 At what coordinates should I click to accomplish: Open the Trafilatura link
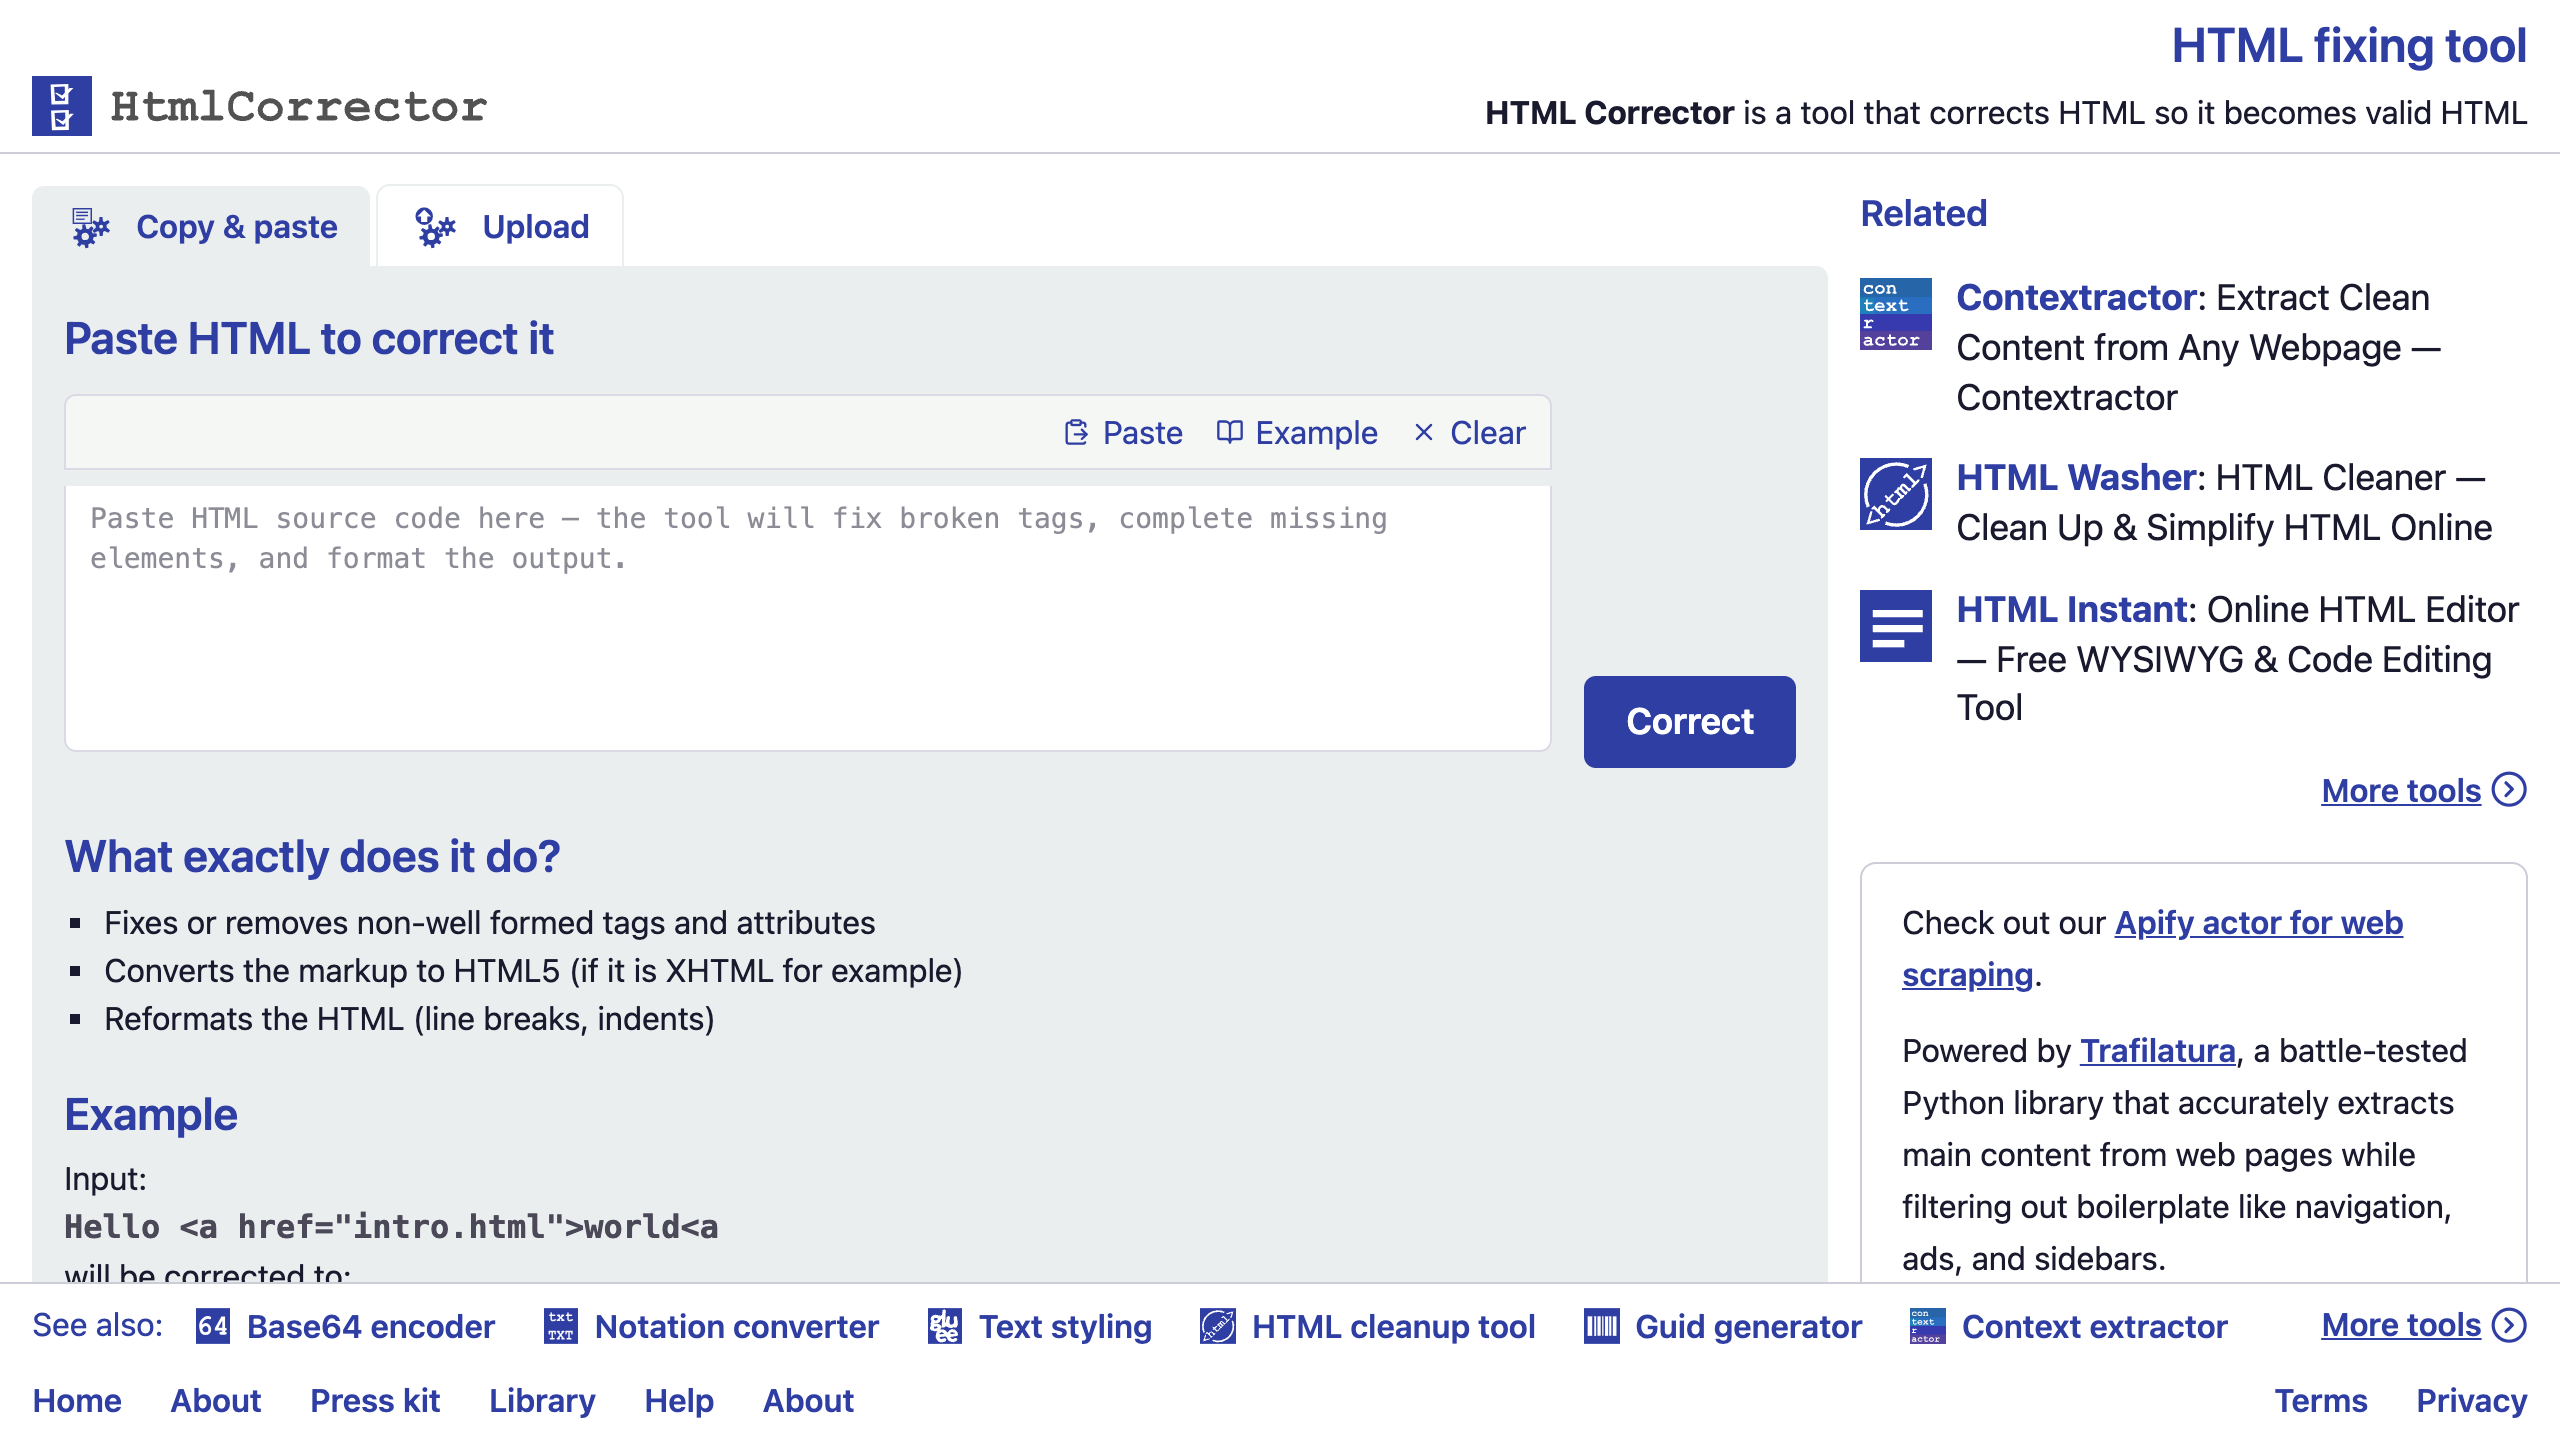pyautogui.click(x=2157, y=1051)
